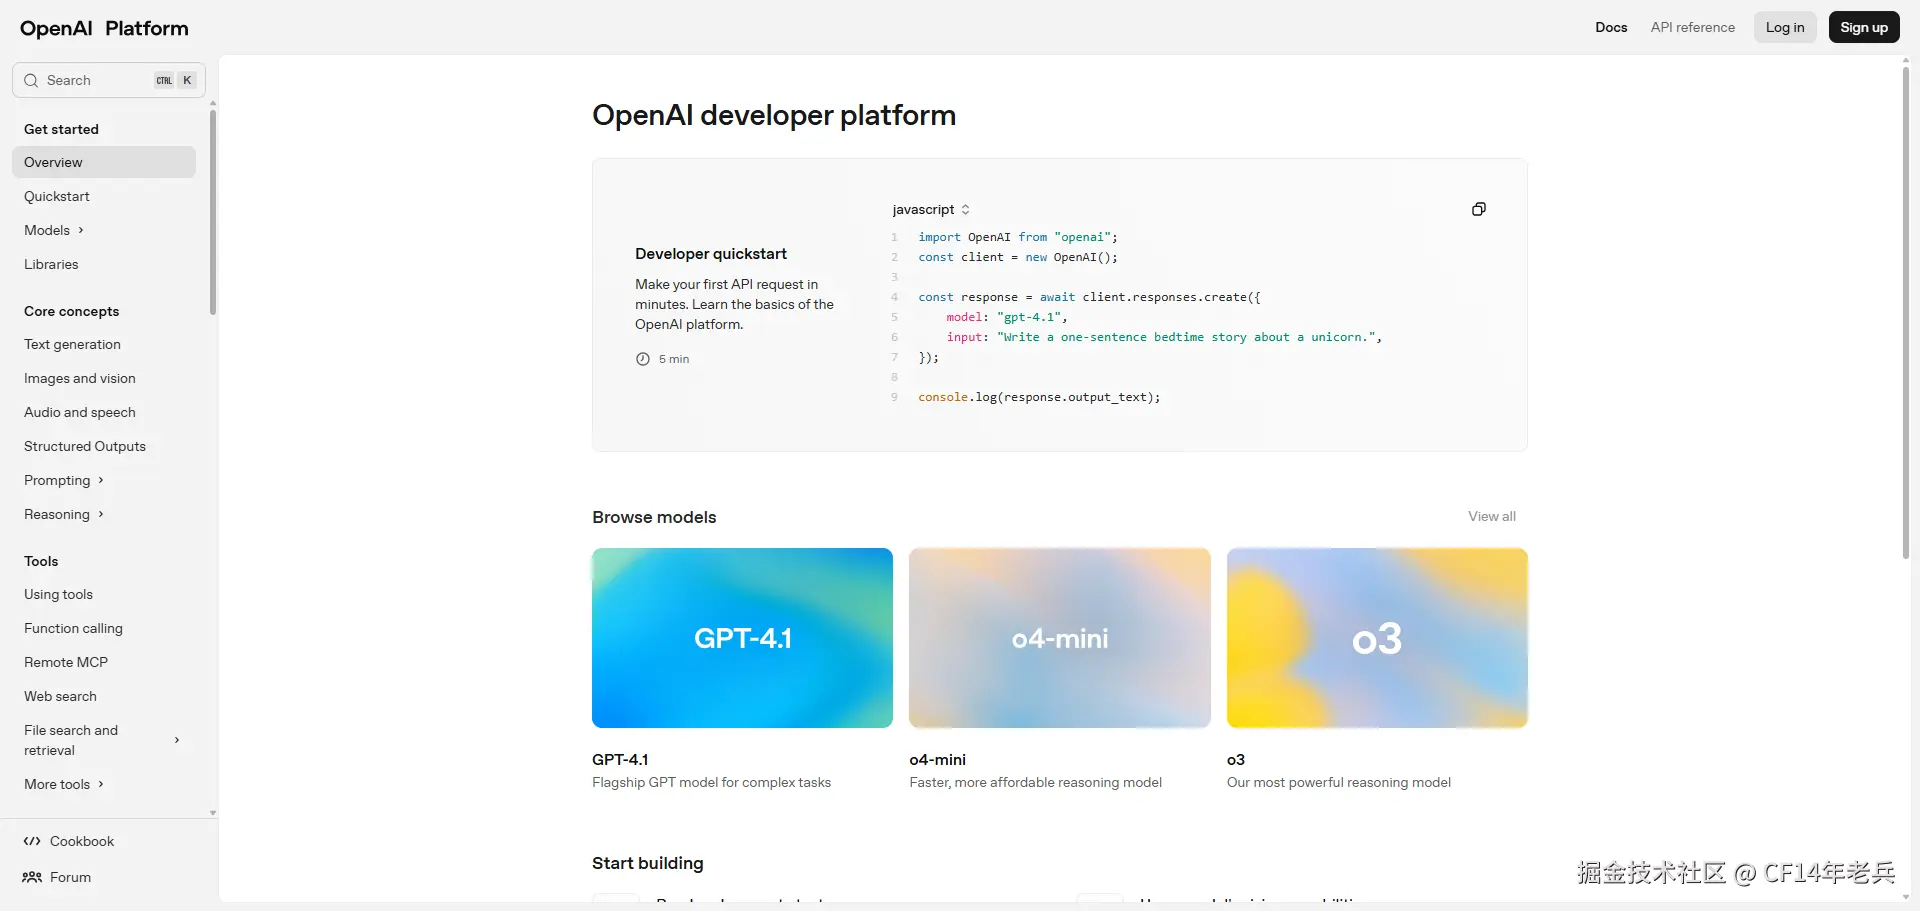Click the Log in button
The image size is (1920, 911).
click(1785, 27)
